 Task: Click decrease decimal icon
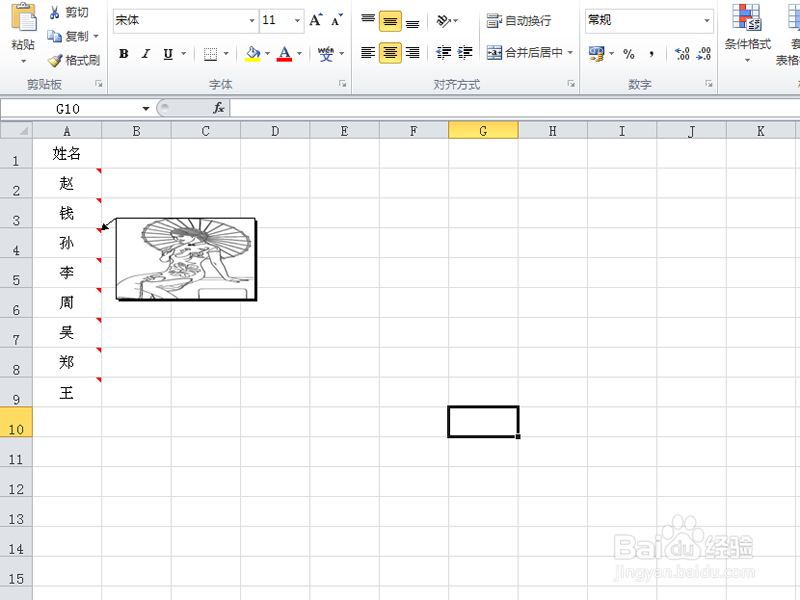[x=704, y=54]
